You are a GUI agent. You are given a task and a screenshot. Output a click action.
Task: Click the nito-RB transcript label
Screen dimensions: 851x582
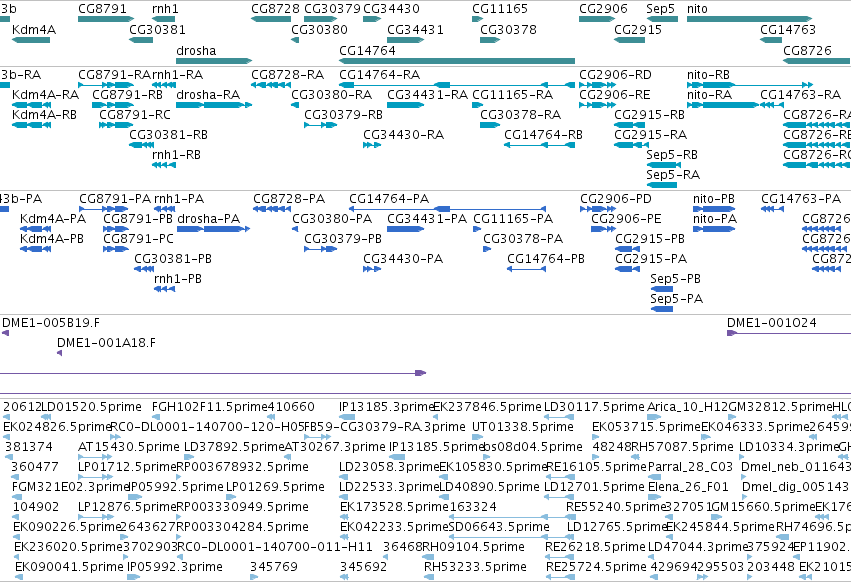coord(708,74)
